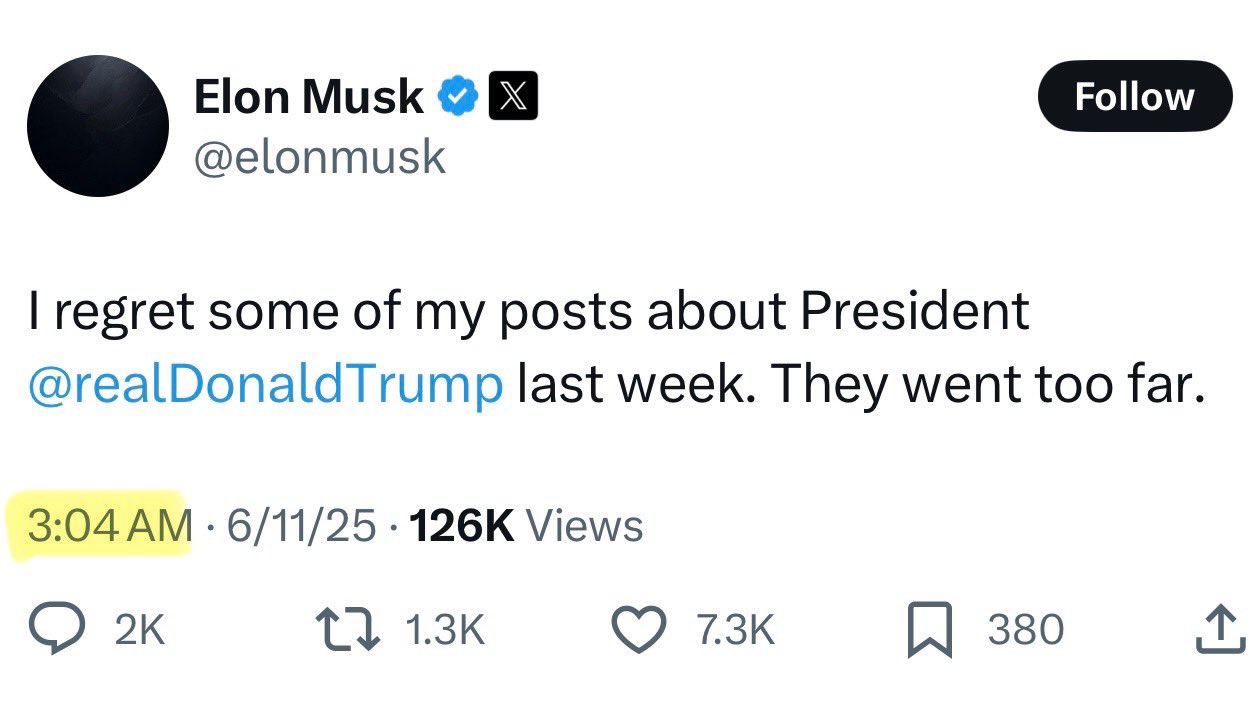1251x724 pixels.
Task: Click the dark profile avatar picture
Action: pyautogui.click(x=97, y=125)
